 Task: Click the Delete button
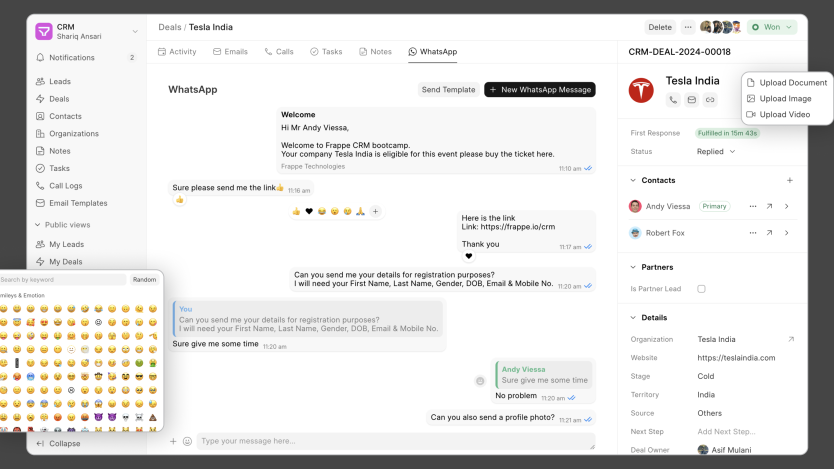coord(660,27)
